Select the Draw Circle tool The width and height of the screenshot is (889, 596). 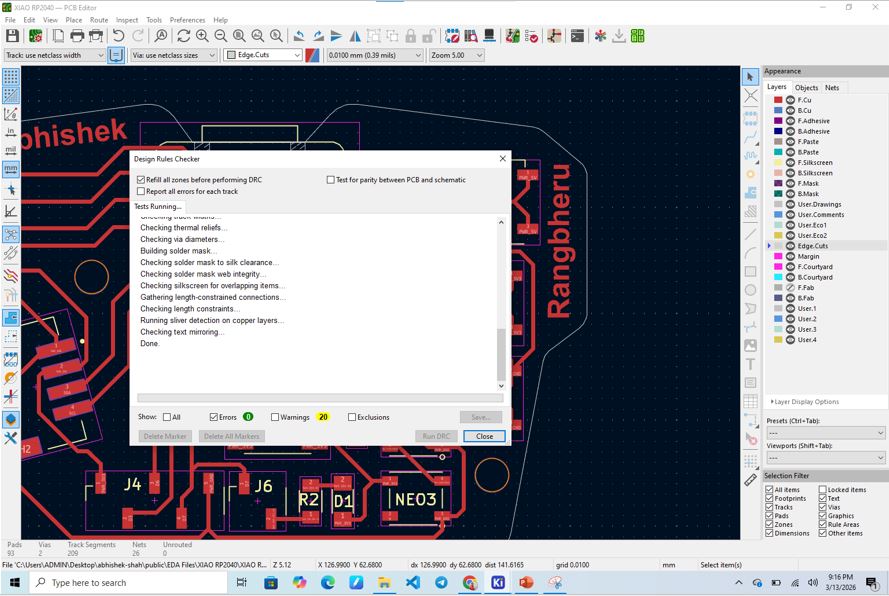pos(750,290)
